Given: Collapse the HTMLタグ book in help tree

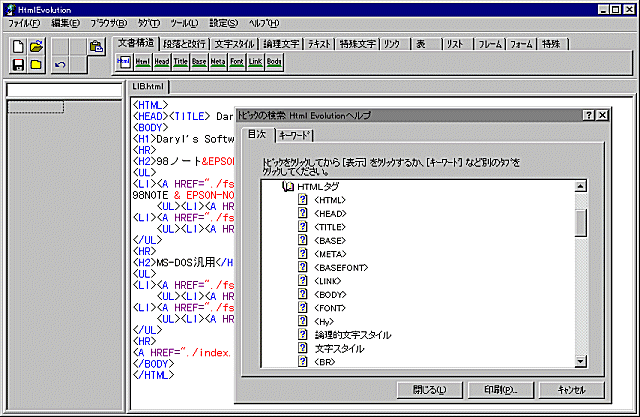Looking at the screenshot, I should point(288,186).
